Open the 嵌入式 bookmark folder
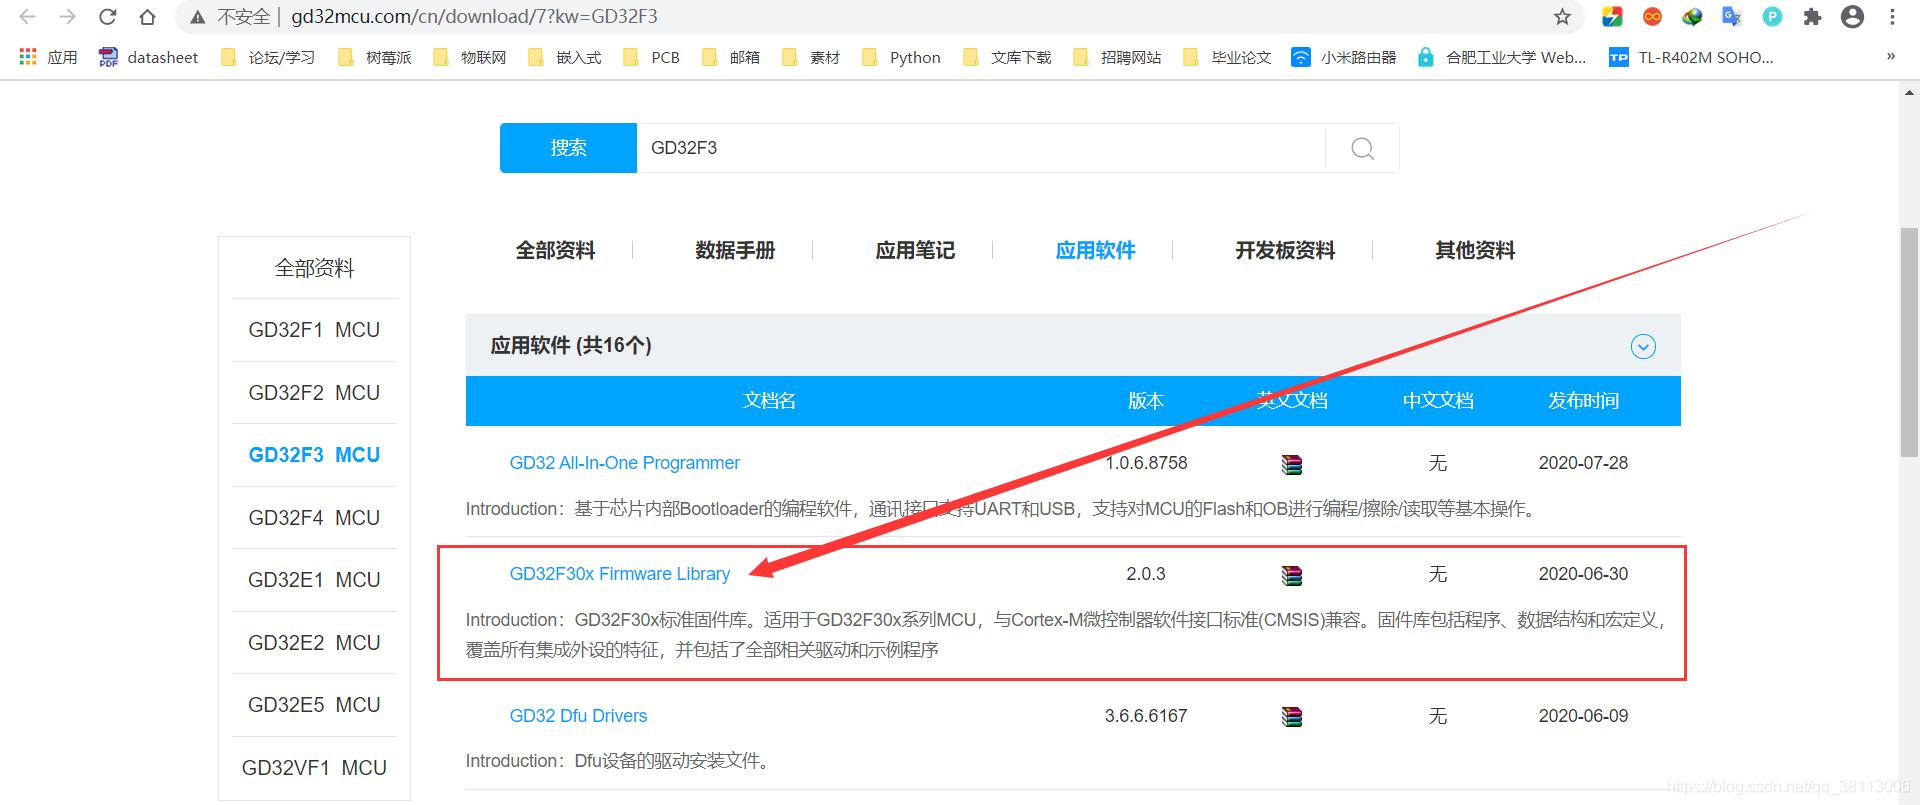 [565, 57]
